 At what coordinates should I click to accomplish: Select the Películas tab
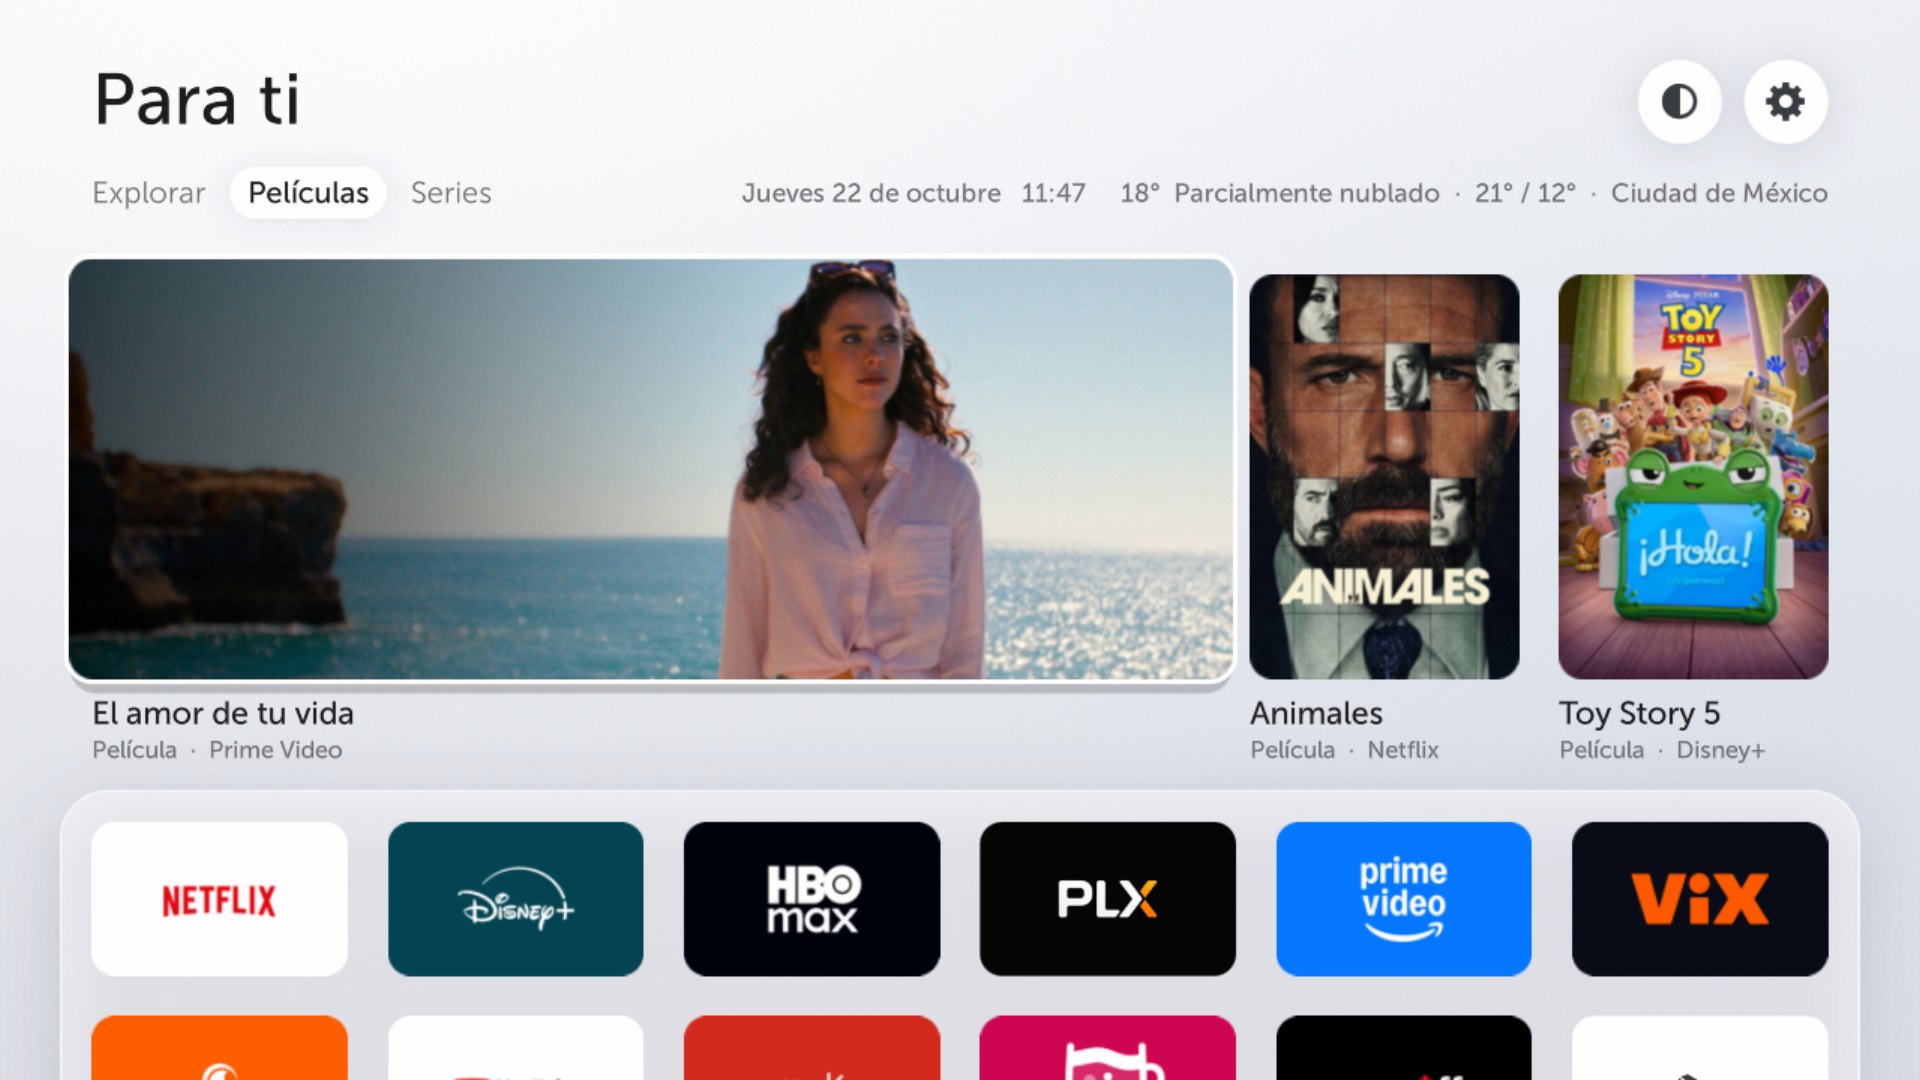click(x=308, y=193)
